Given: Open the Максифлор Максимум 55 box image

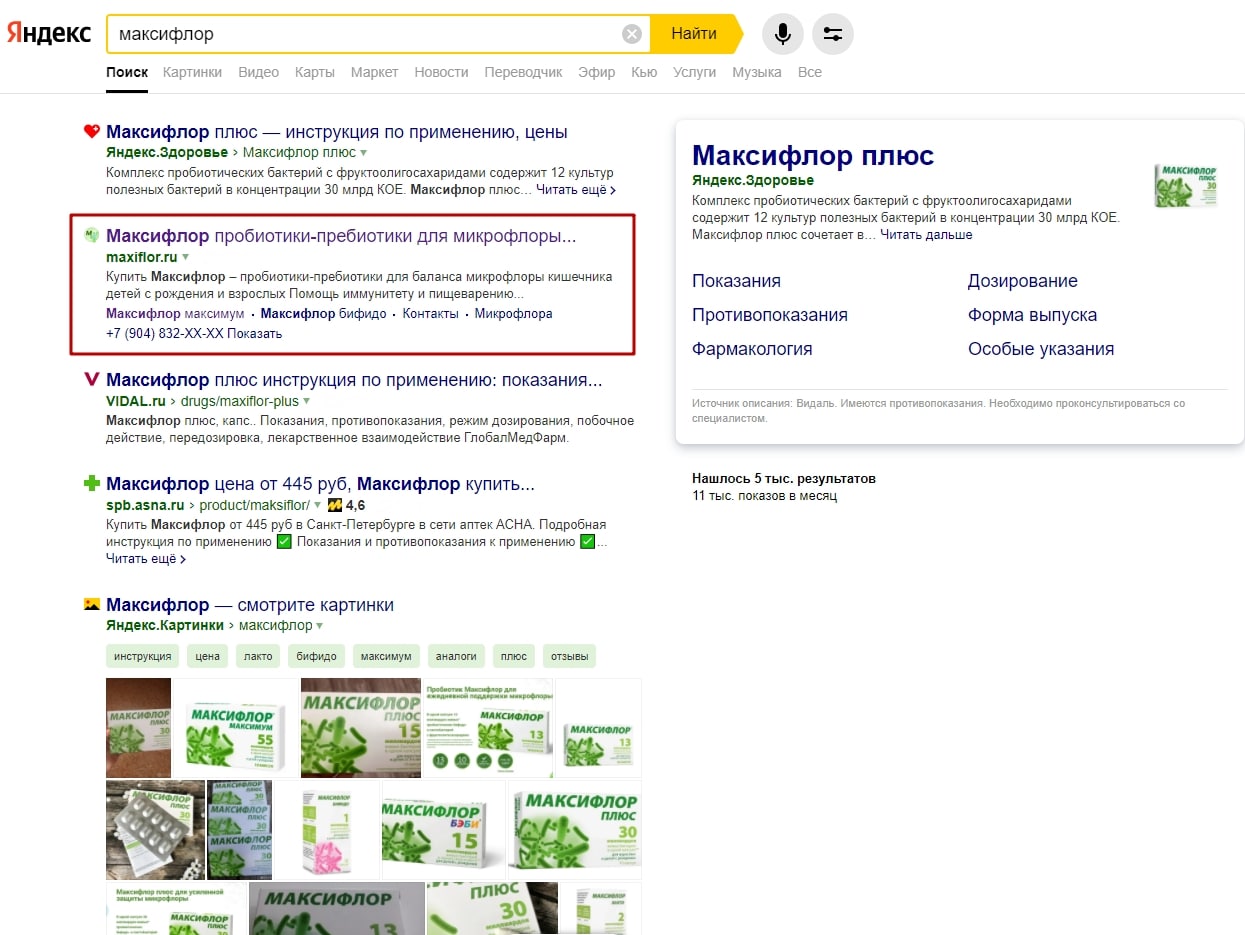Looking at the screenshot, I should pyautogui.click(x=237, y=728).
